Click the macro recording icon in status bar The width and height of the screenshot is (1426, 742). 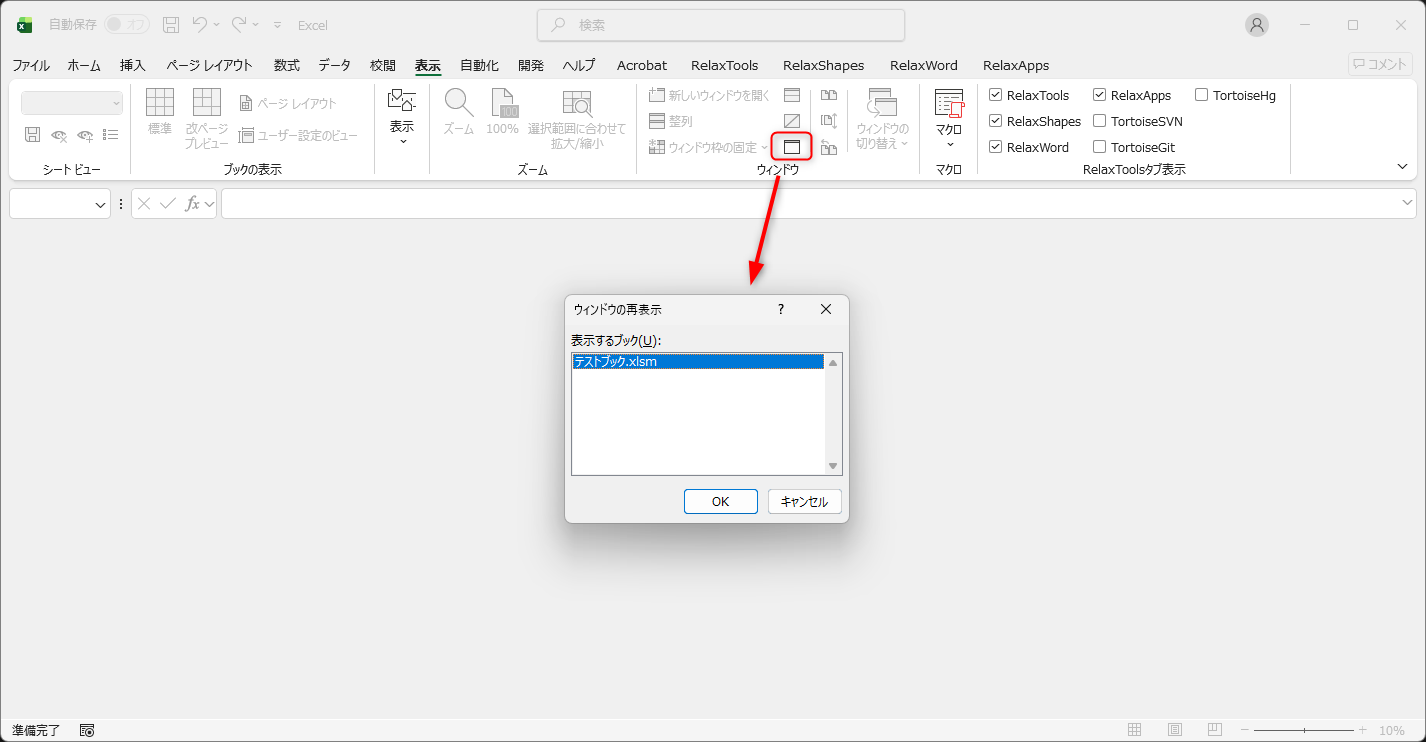[86, 730]
